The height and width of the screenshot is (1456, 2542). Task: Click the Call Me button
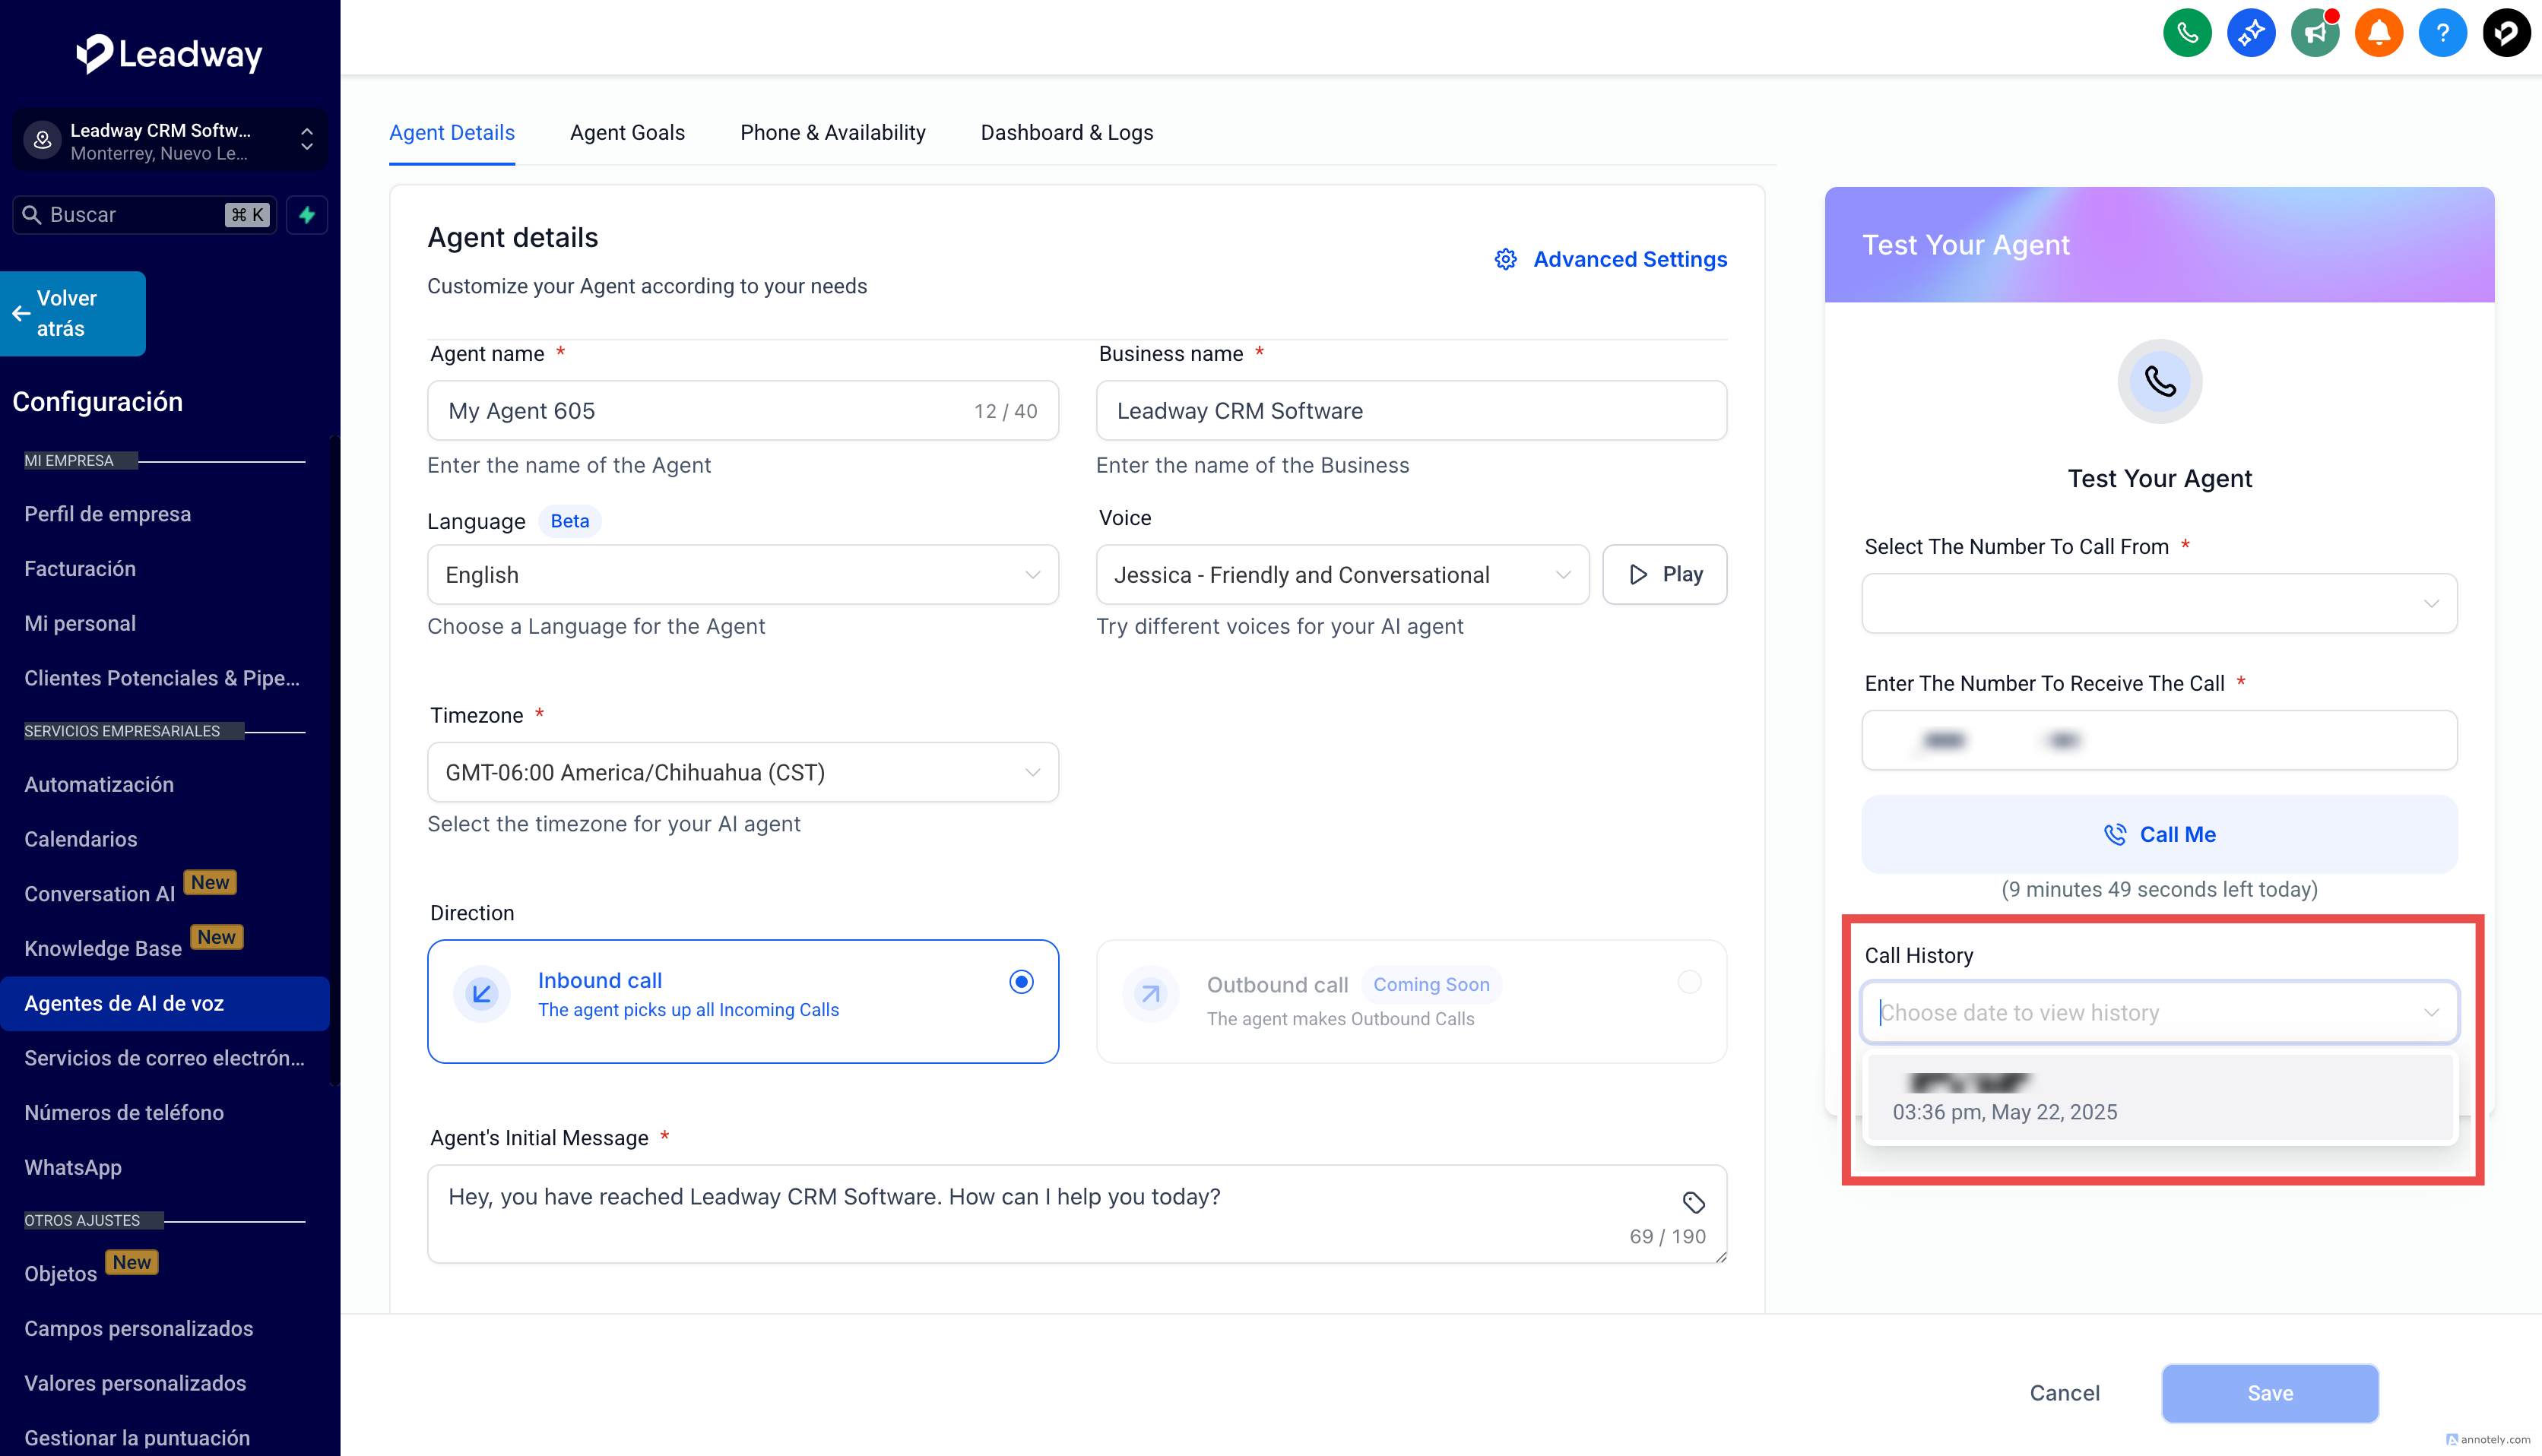coord(2159,834)
